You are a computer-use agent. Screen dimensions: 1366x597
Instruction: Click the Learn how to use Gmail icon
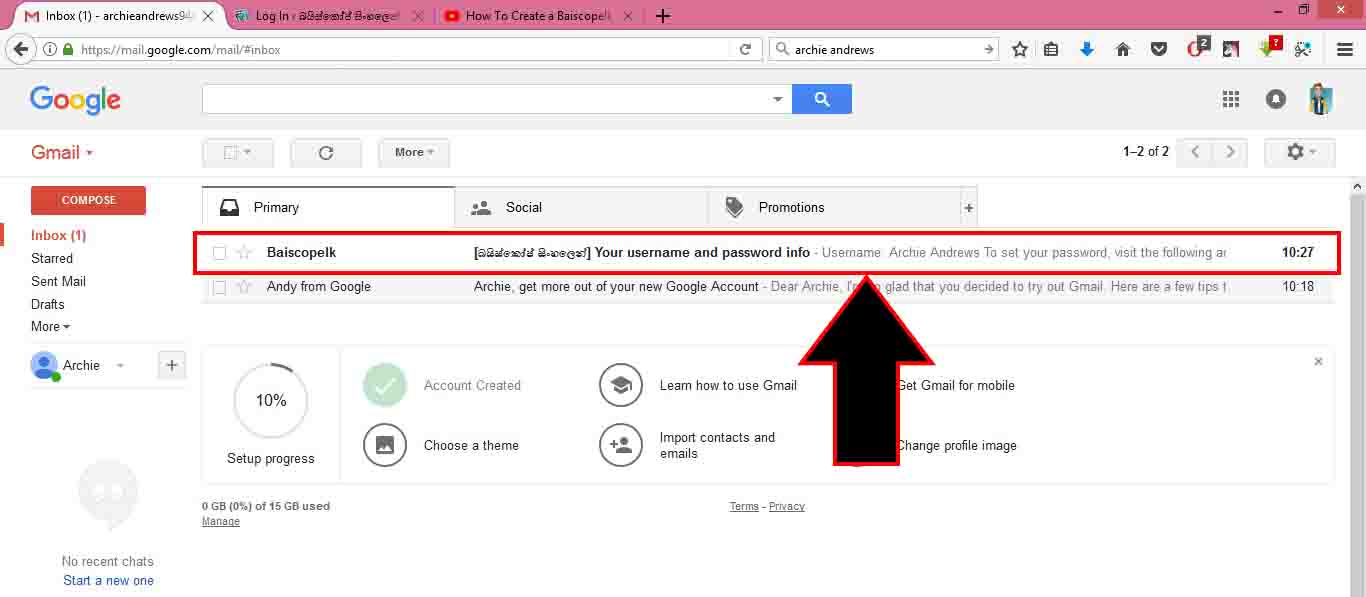621,385
